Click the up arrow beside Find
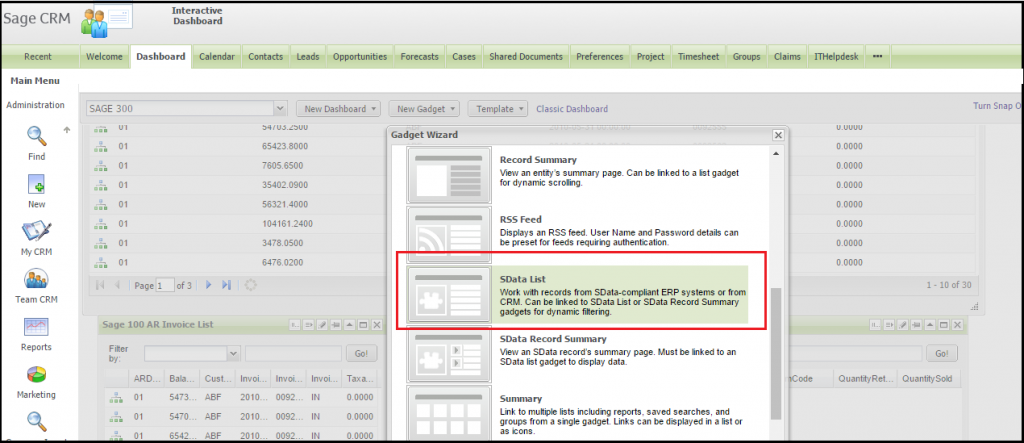The image size is (1024, 443). pos(66,130)
